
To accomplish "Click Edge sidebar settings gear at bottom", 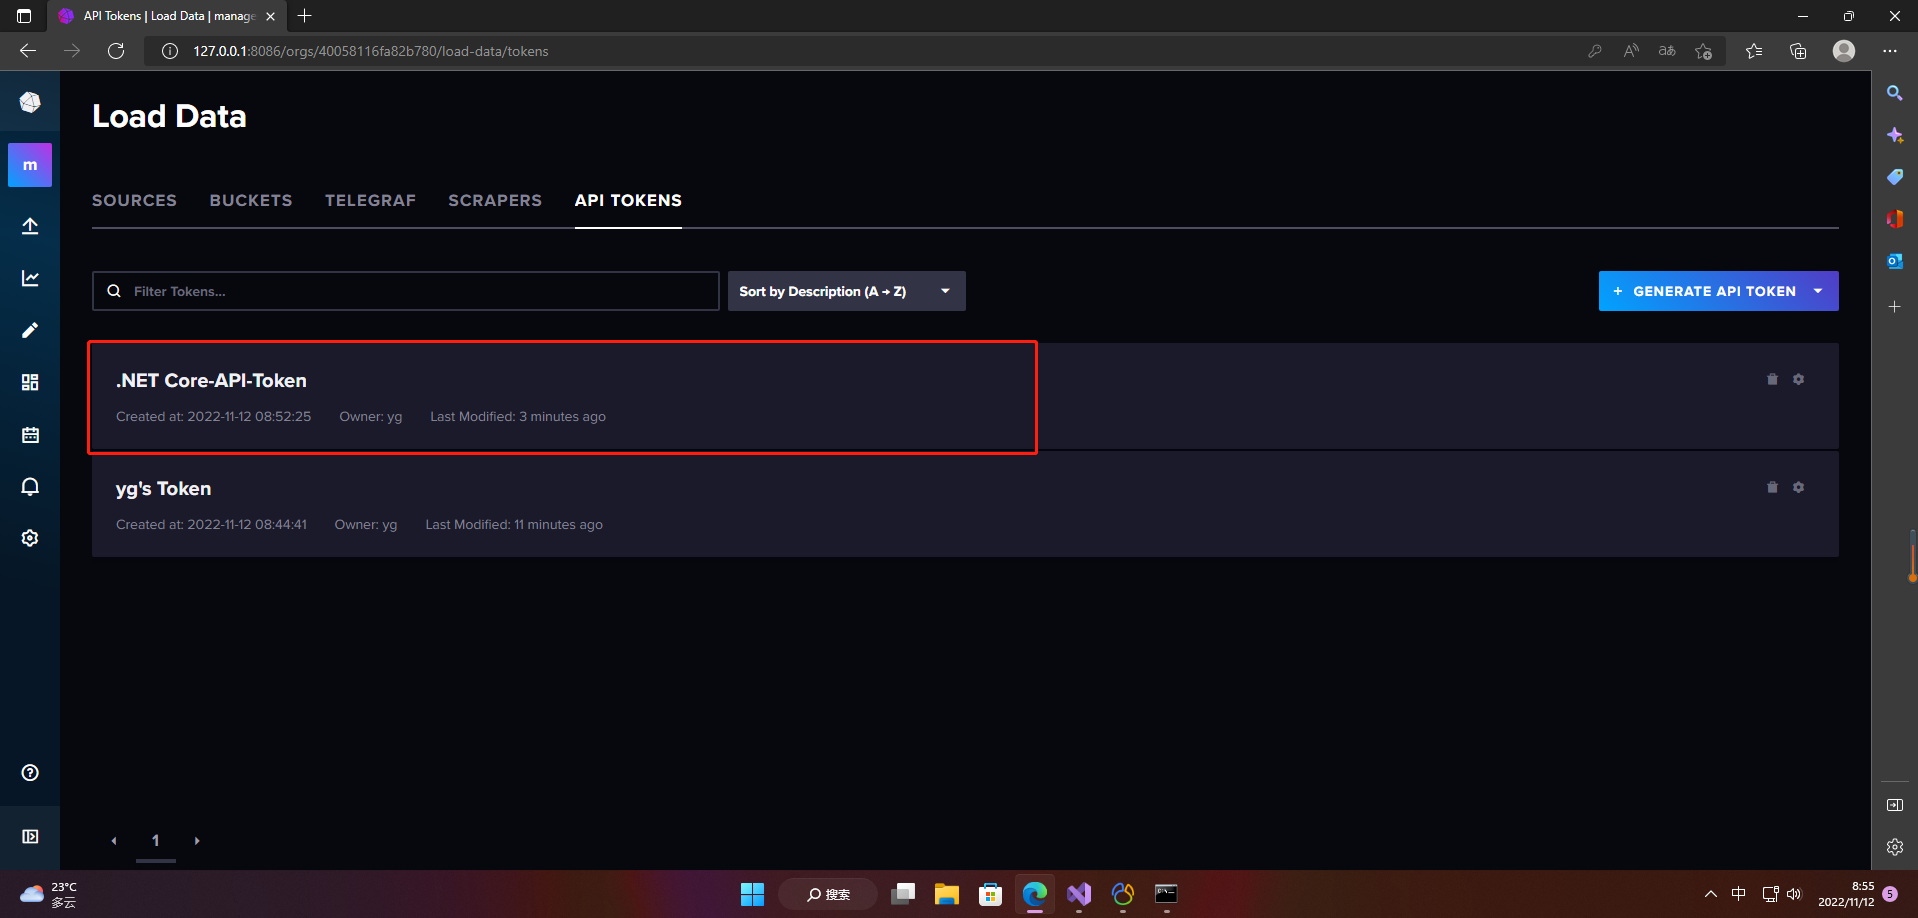I will [x=1894, y=847].
